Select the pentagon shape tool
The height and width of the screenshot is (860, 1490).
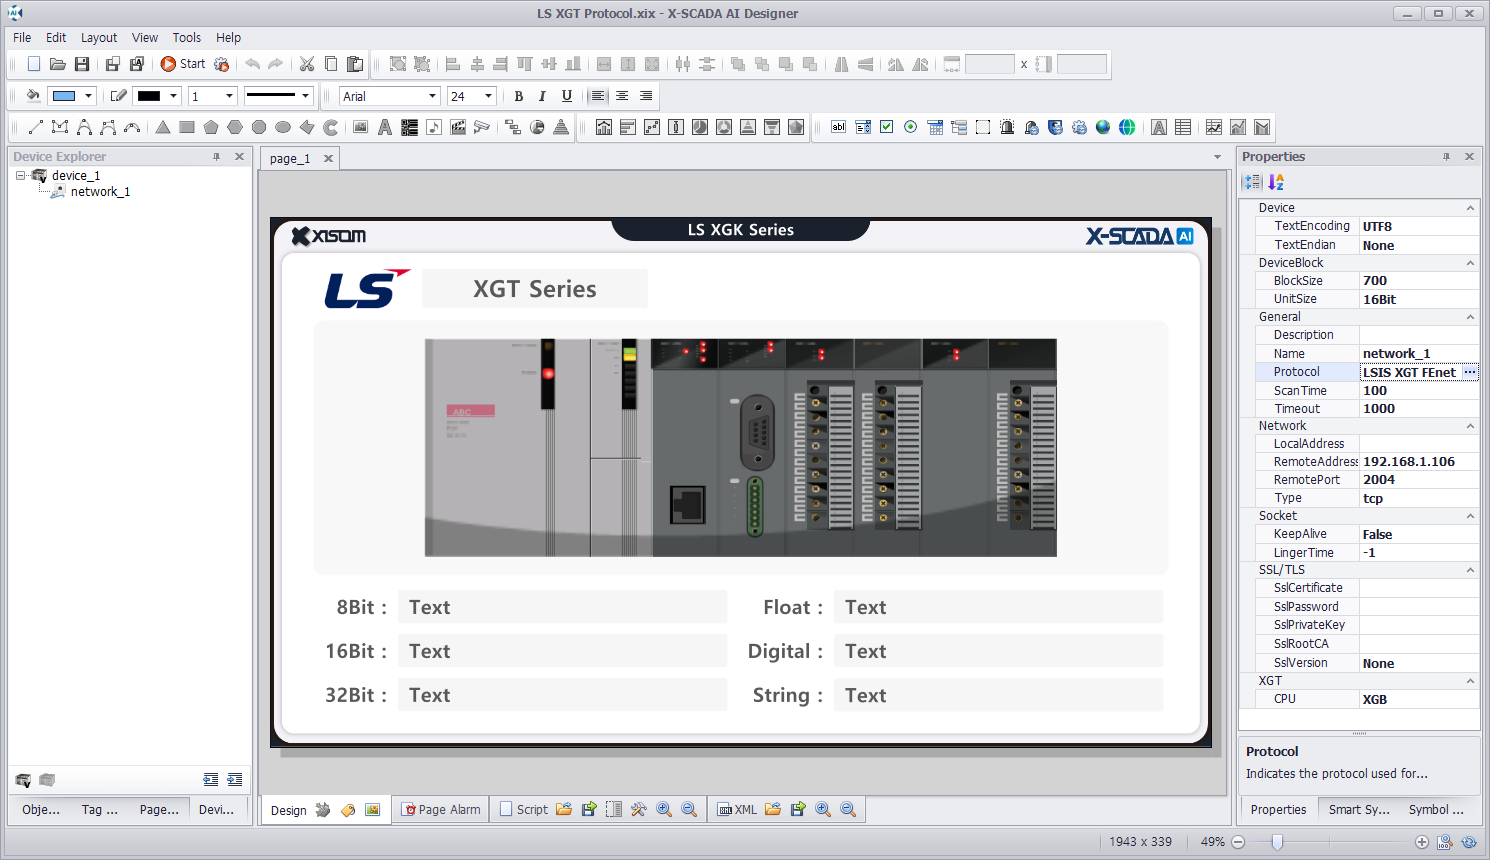click(x=211, y=127)
